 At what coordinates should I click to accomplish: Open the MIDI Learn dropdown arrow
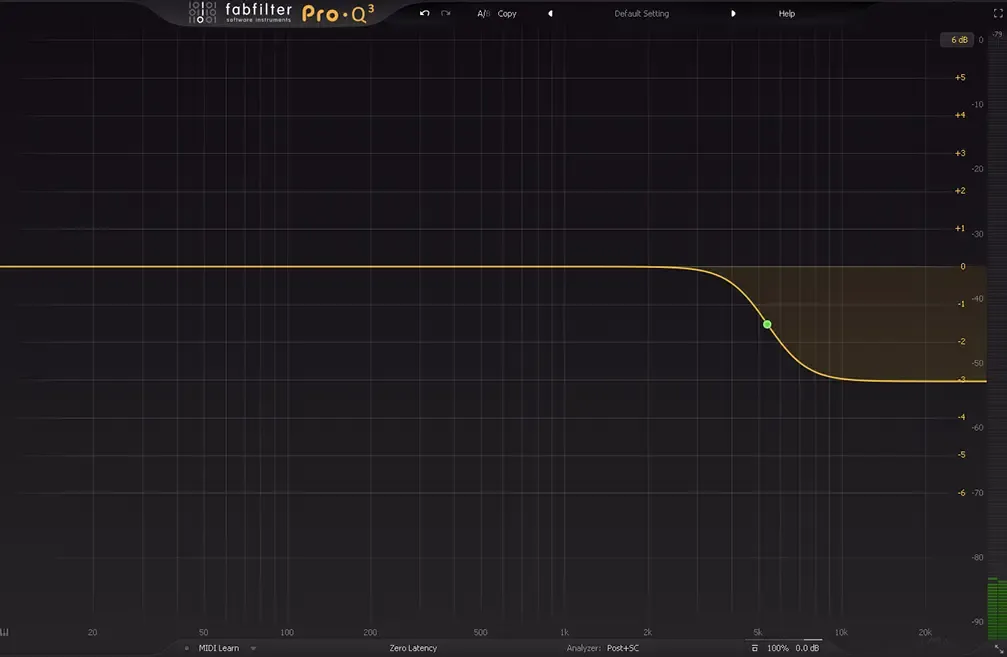(253, 649)
